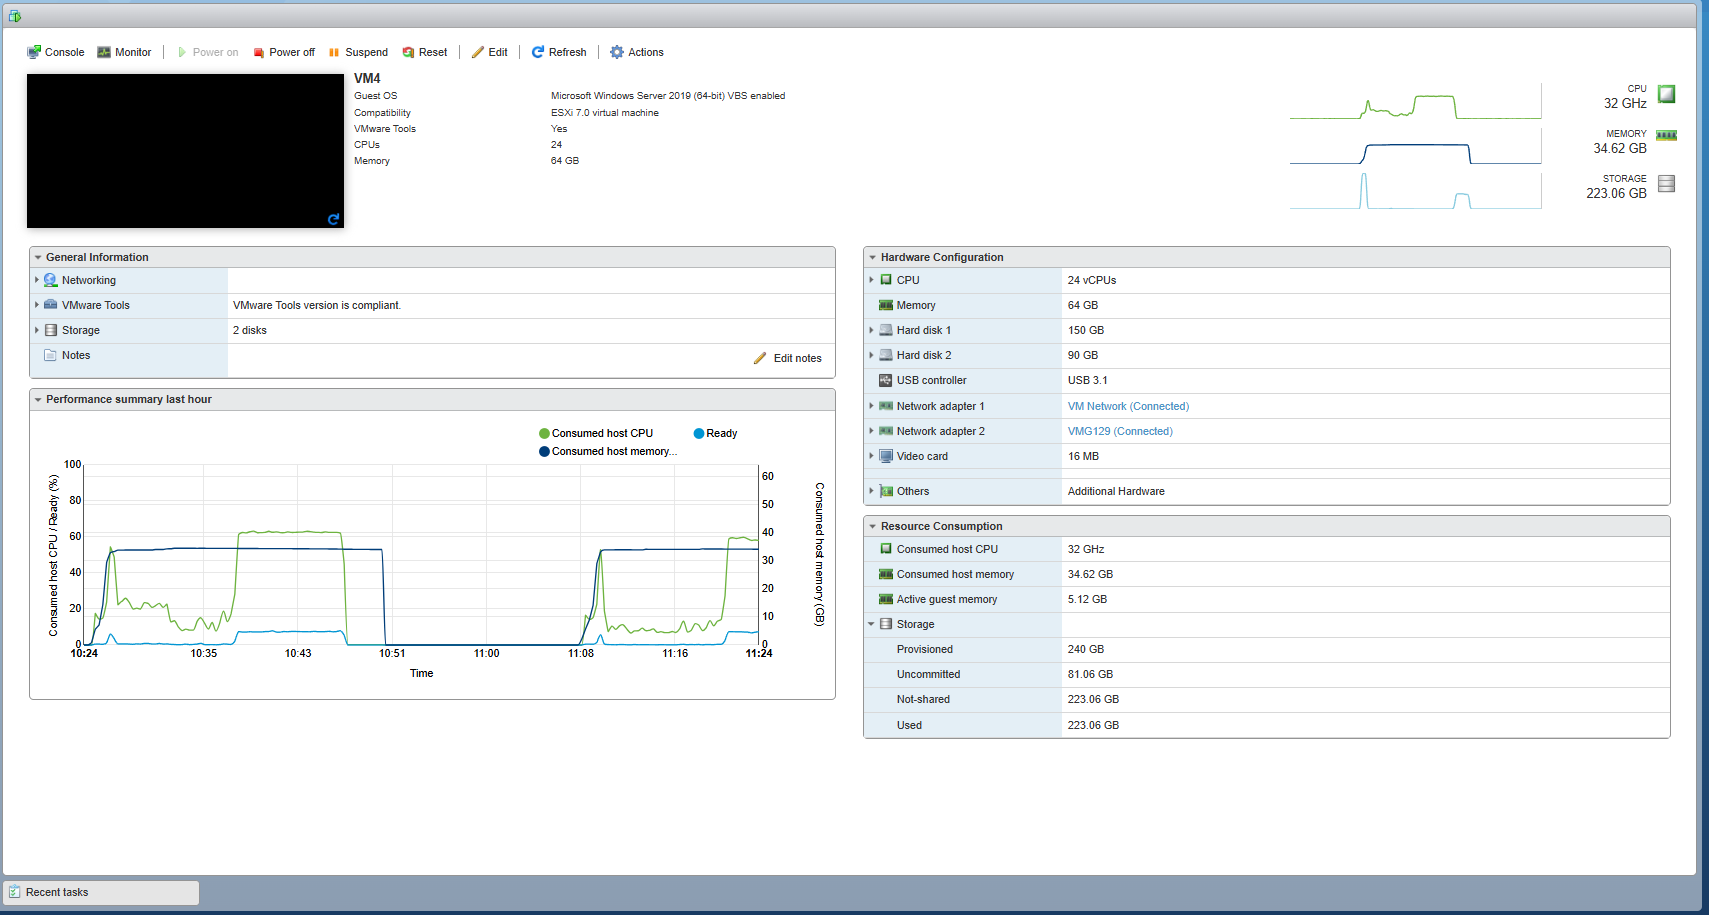Click Edit notes
Image resolution: width=1709 pixels, height=915 pixels.
pos(788,358)
